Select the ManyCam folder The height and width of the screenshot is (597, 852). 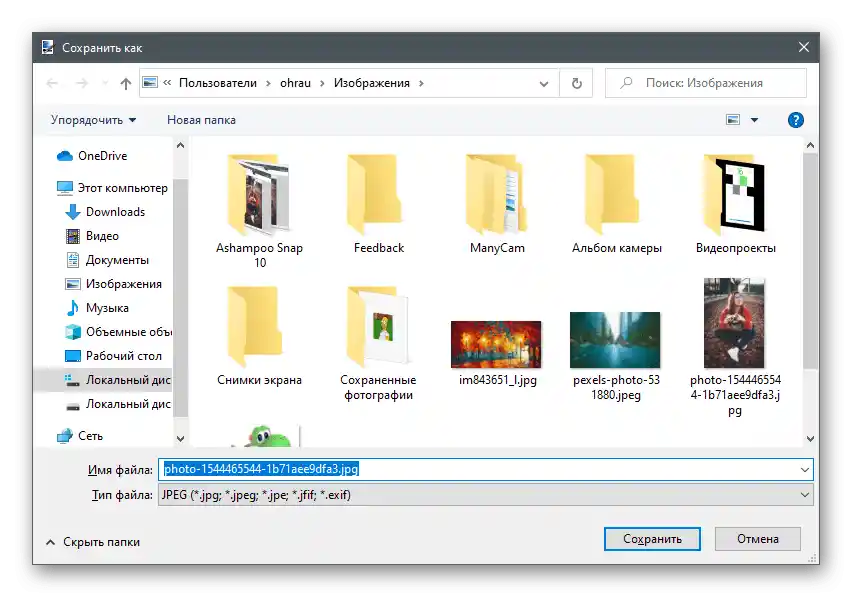(x=497, y=204)
